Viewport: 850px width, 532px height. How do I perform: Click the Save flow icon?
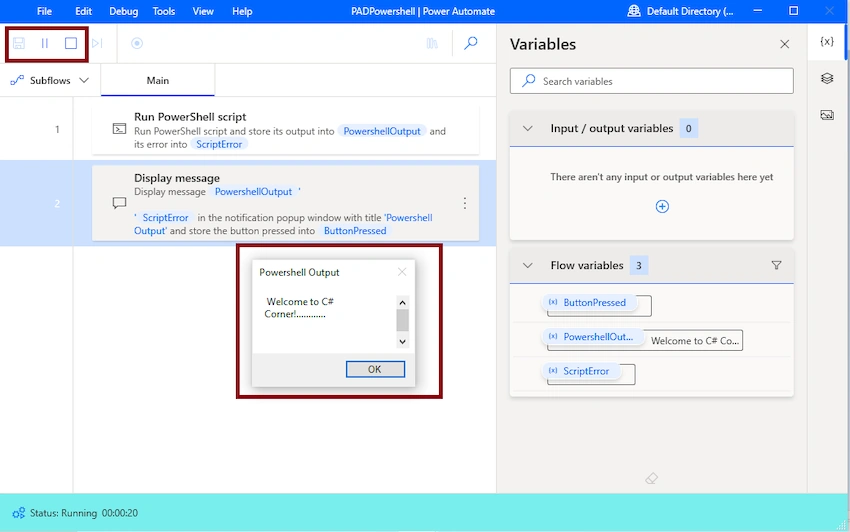pyautogui.click(x=19, y=43)
